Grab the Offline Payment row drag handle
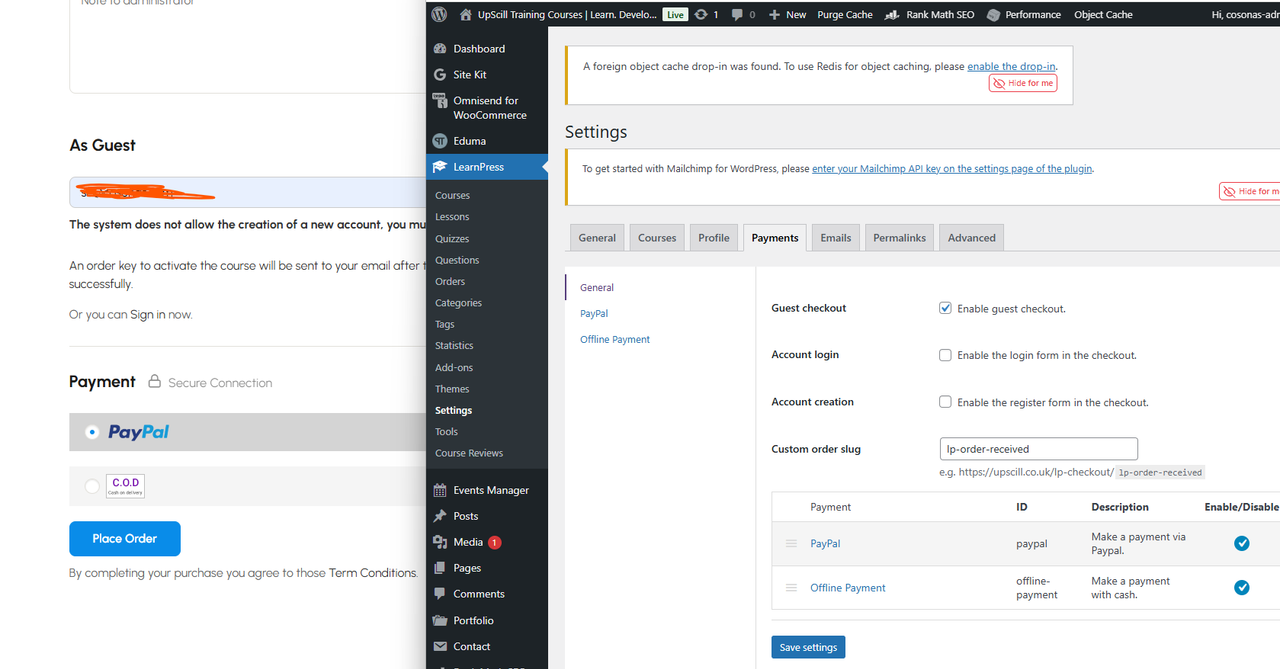The width and height of the screenshot is (1280, 669). point(791,587)
